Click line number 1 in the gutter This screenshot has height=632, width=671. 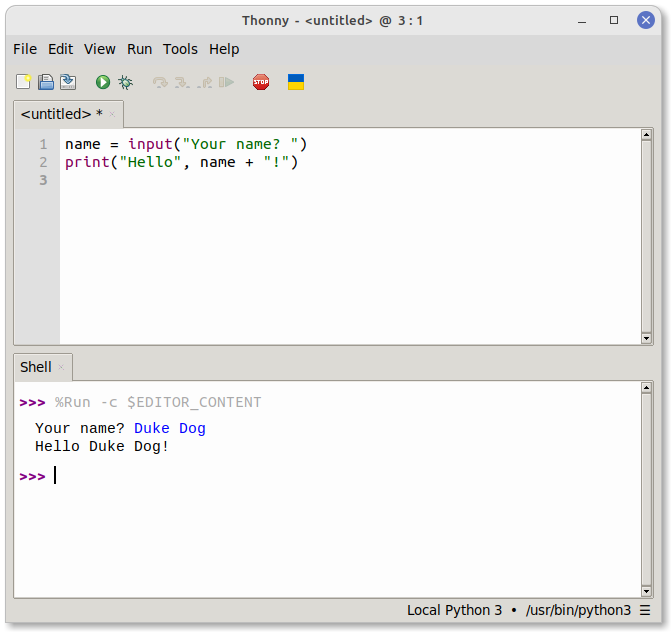[x=43, y=144]
